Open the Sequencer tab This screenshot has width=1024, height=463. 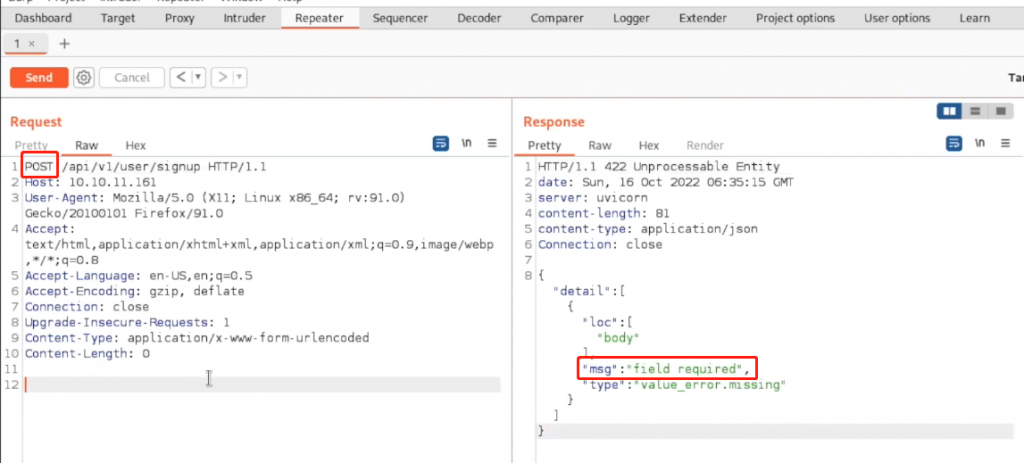click(x=400, y=18)
